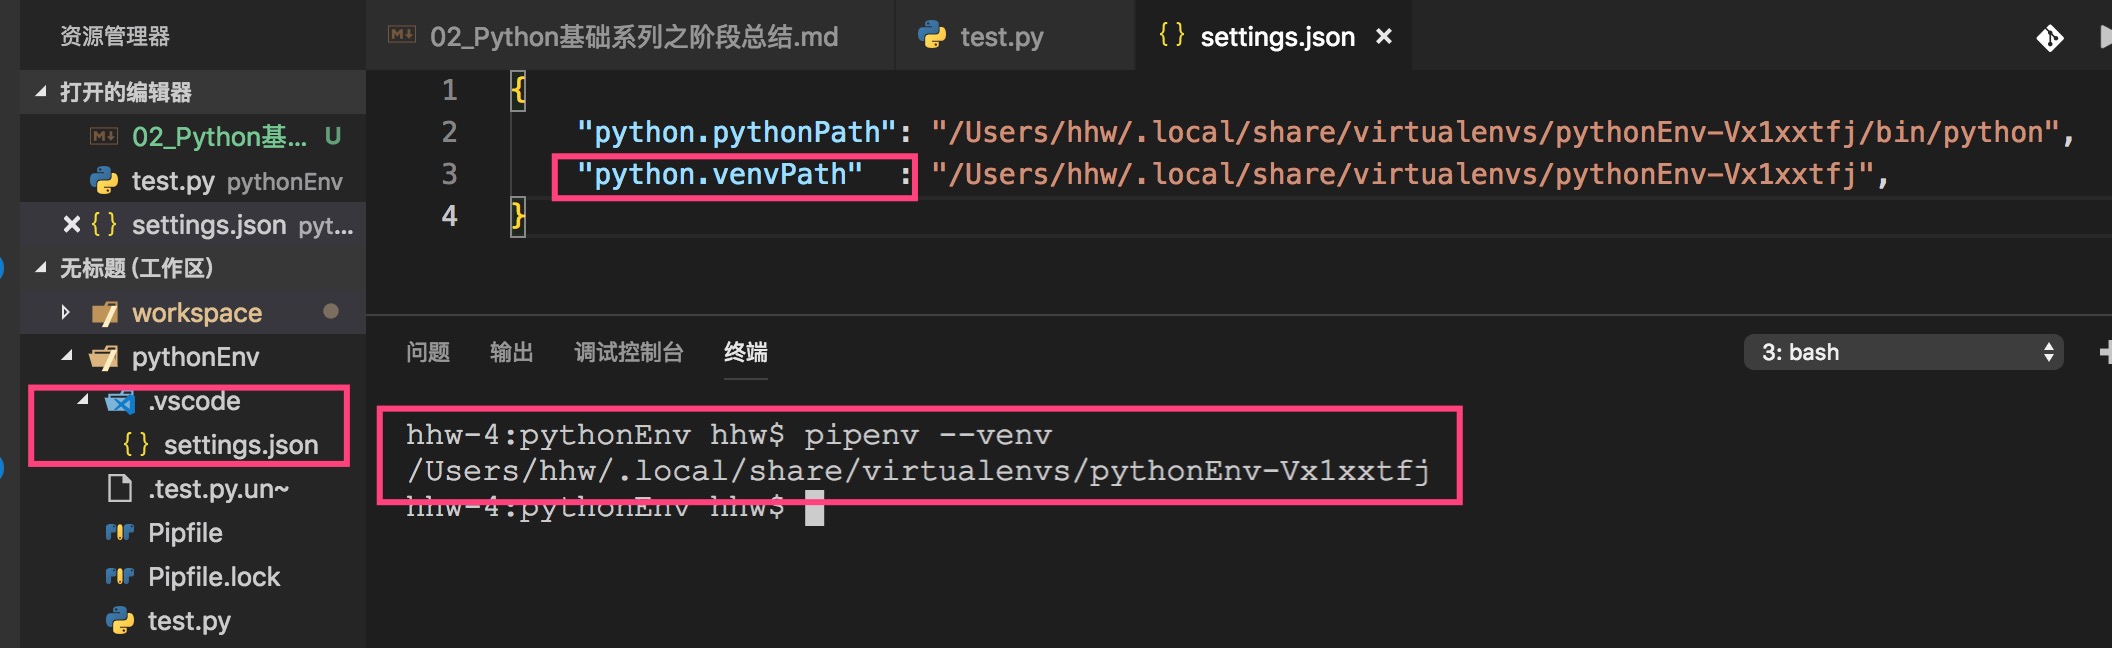Close the settings.json editor tab
The image size is (2112, 648).
1384,37
